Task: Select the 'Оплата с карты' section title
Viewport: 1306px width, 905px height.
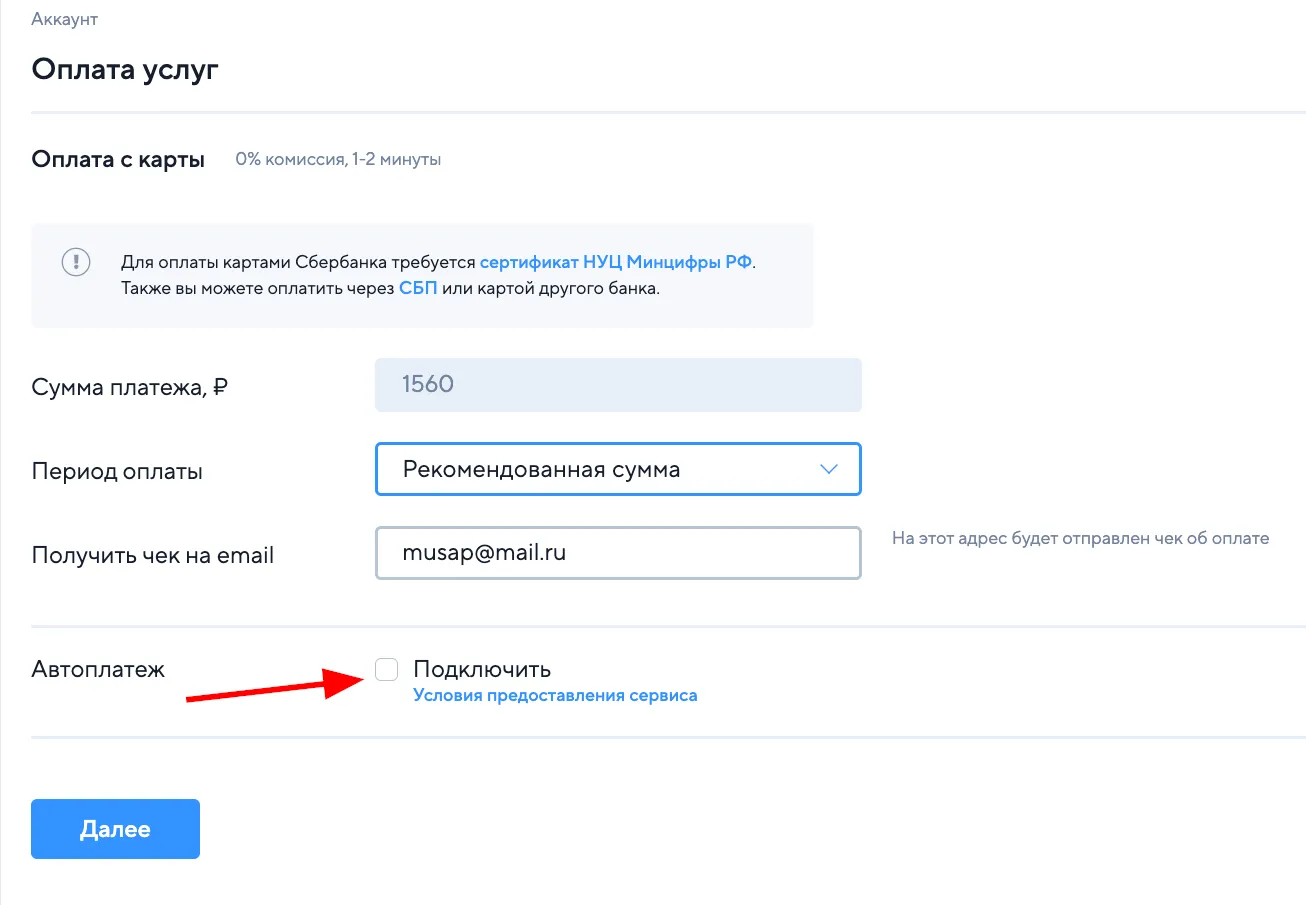Action: coord(118,160)
